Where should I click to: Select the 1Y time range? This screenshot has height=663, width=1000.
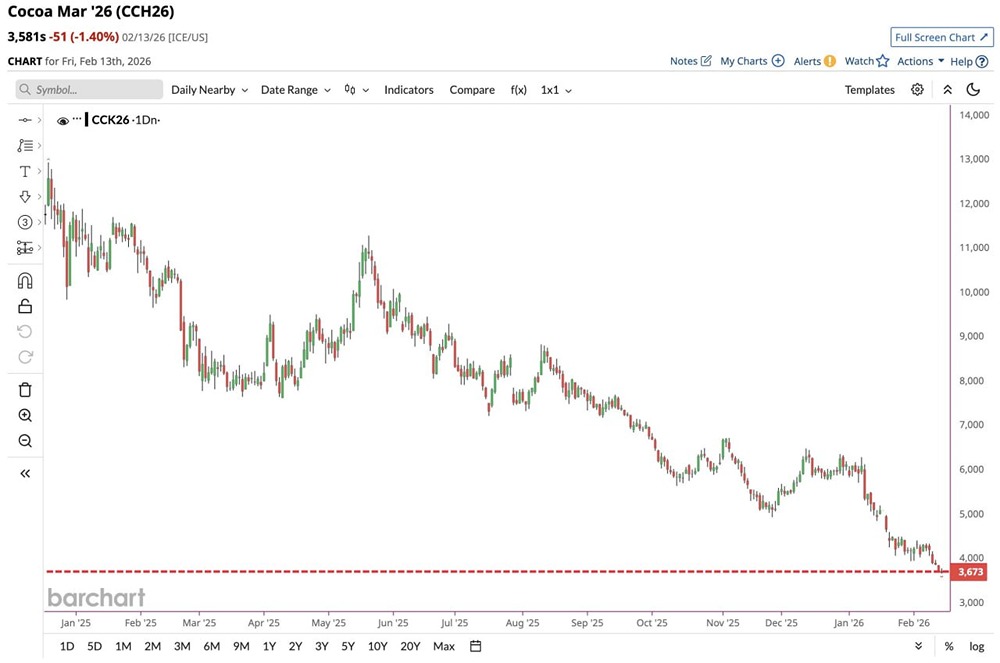(x=269, y=646)
